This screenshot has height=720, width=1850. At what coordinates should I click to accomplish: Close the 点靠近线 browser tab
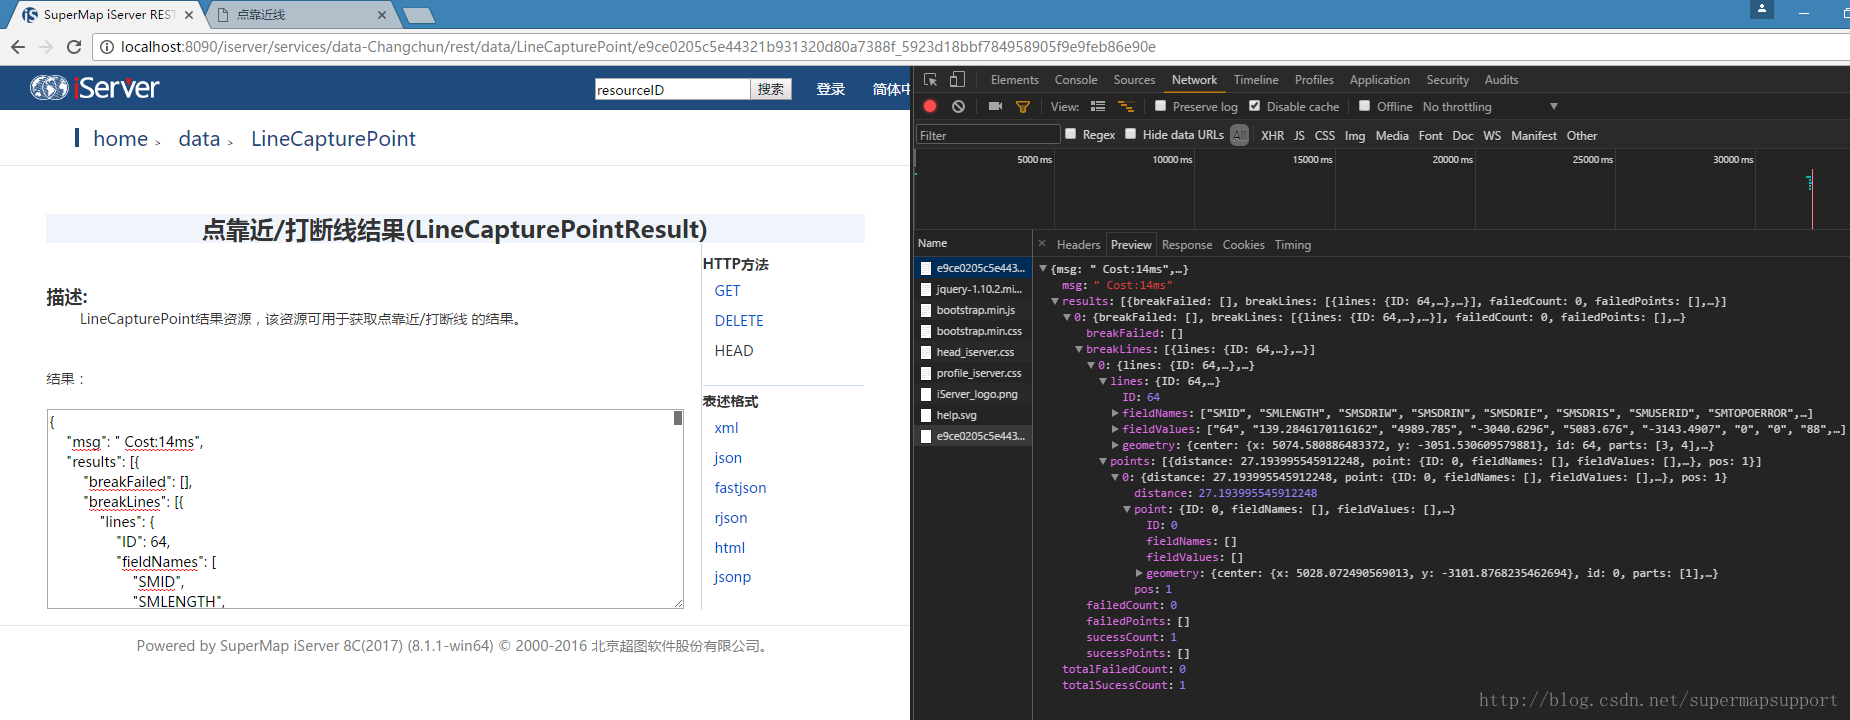pyautogui.click(x=382, y=15)
